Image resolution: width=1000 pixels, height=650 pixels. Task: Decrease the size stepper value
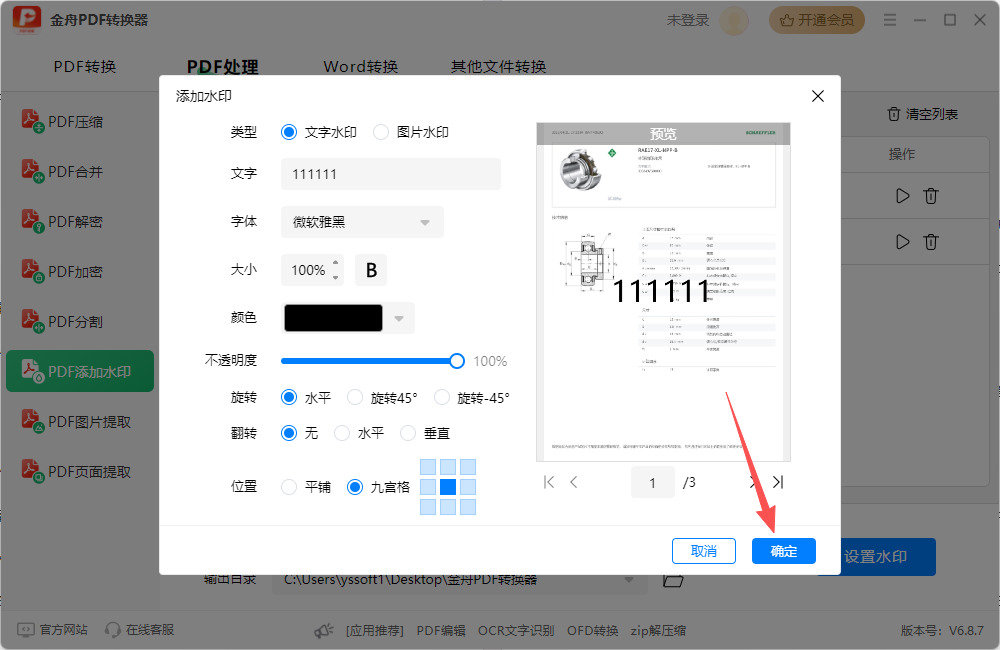click(x=335, y=277)
